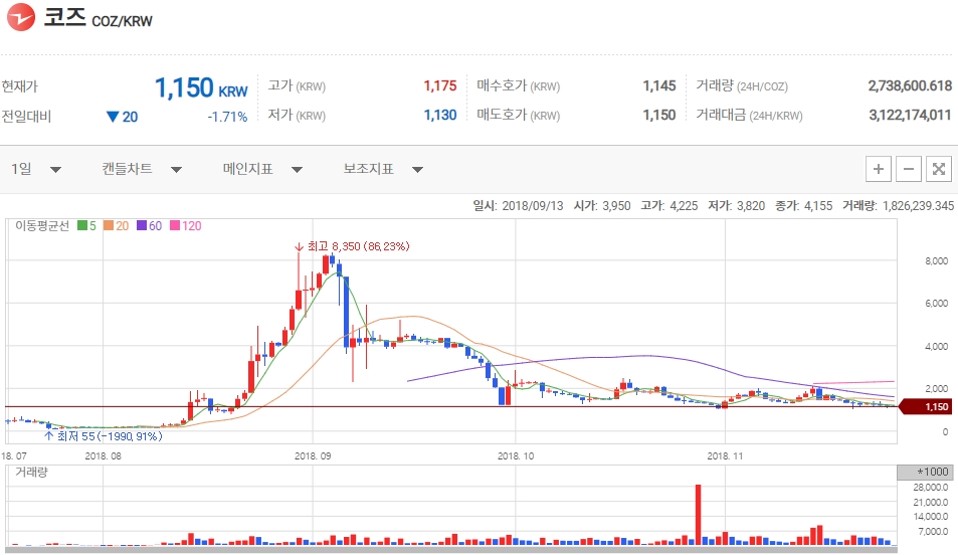This screenshot has height=555, width=958.
Task: Click the 8,000 price axis label
Action: click(937, 261)
